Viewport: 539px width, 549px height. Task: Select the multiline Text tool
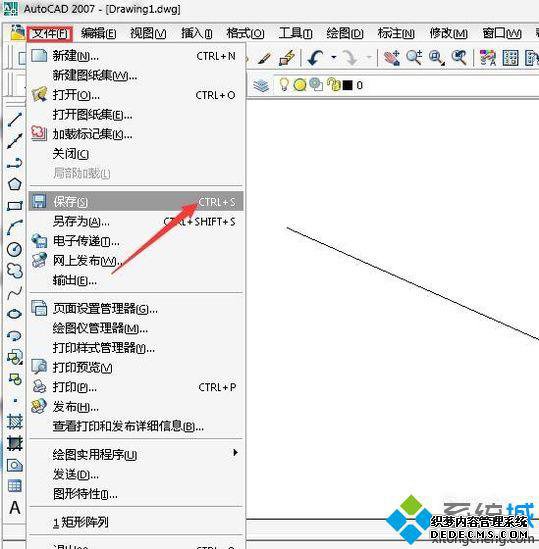15,507
